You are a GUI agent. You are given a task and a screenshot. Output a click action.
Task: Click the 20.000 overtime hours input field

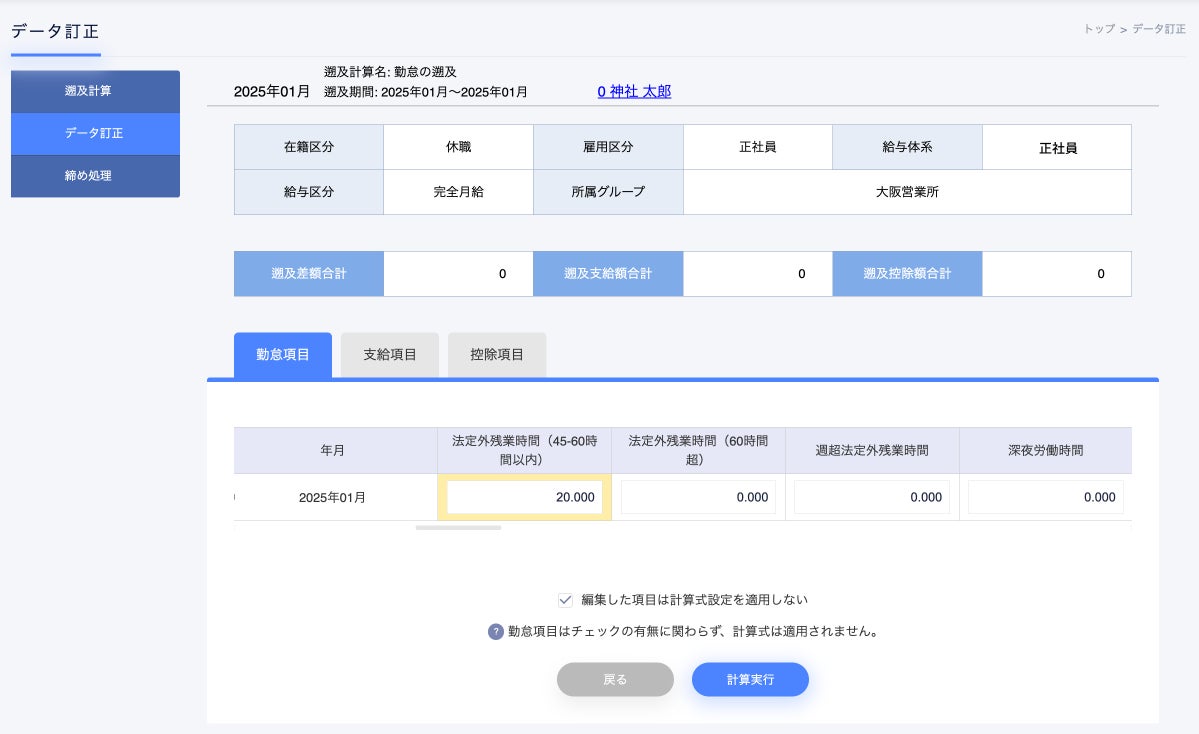click(x=524, y=497)
